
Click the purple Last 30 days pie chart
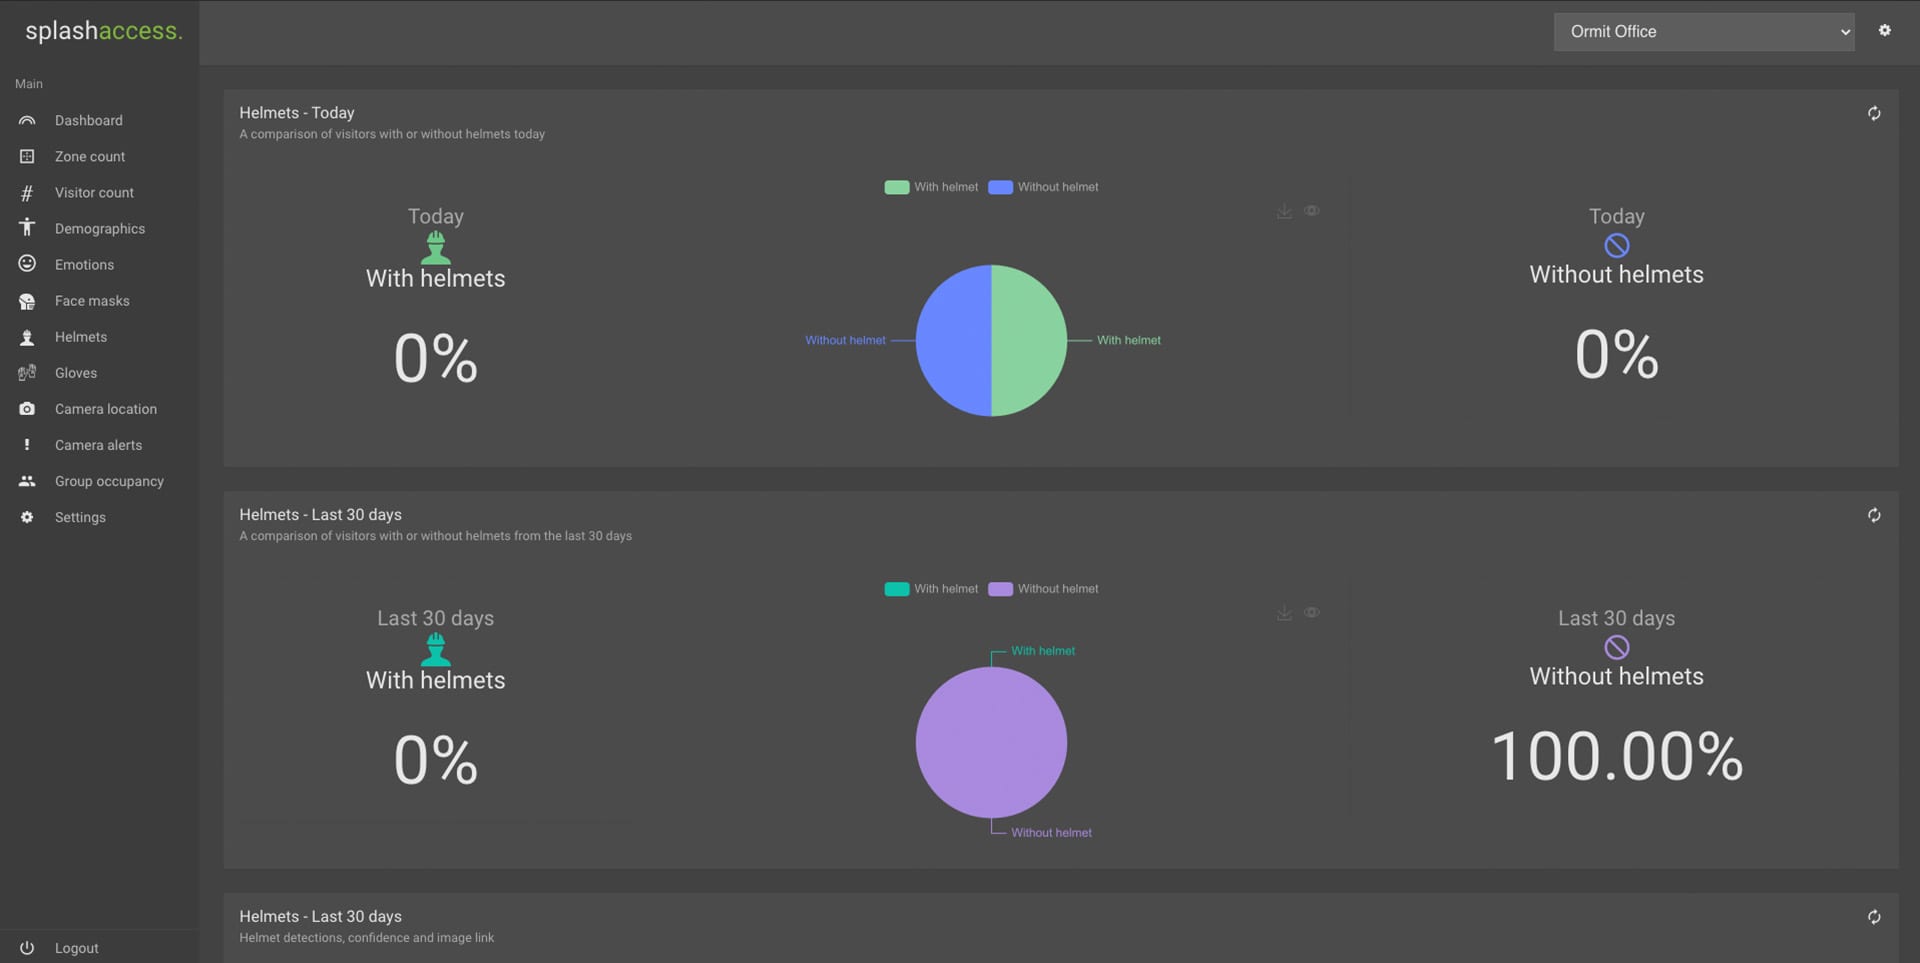point(991,742)
